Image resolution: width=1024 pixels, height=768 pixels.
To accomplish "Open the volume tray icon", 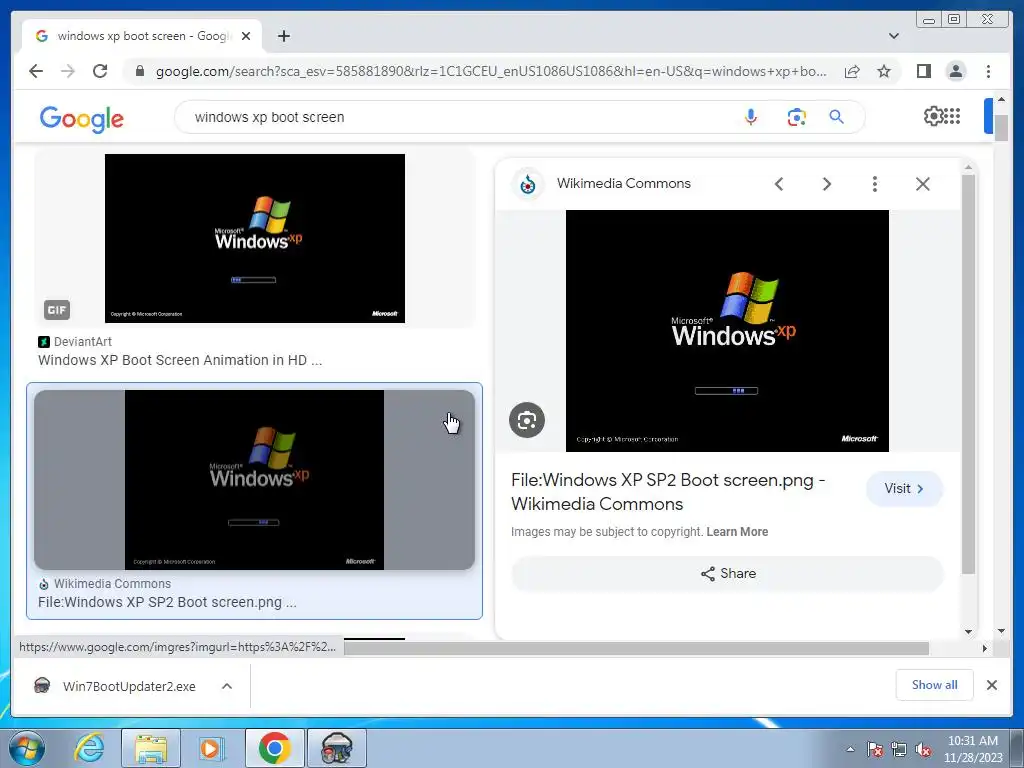I will tap(923, 749).
